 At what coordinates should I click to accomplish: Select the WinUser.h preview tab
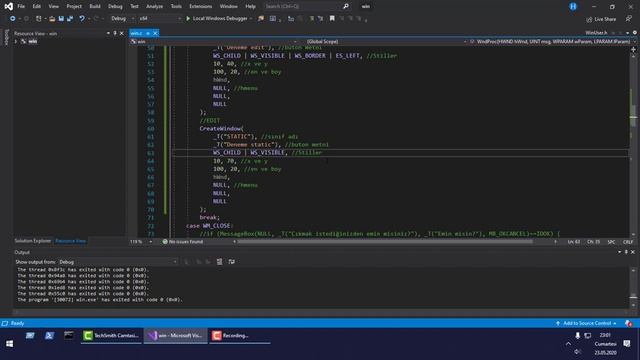pyautogui.click(x=596, y=33)
